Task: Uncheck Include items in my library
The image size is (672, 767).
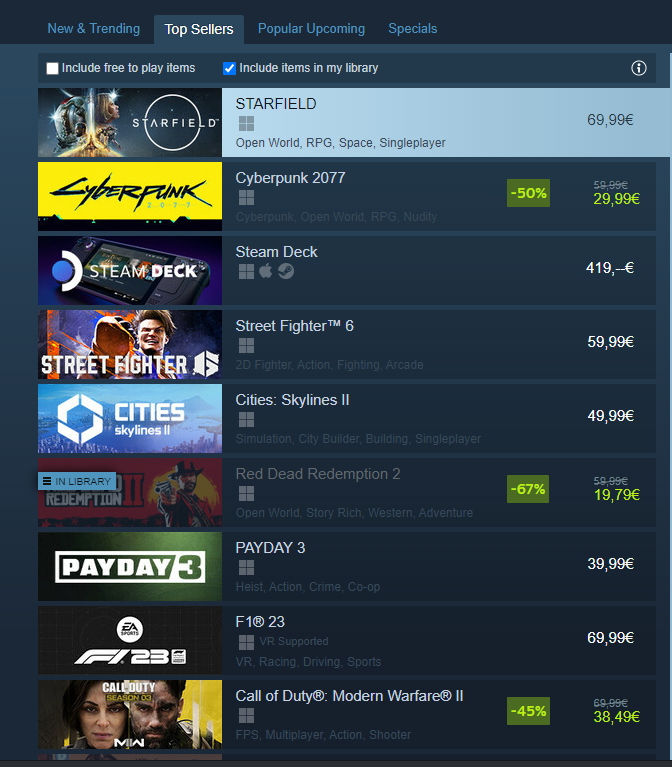Action: pyautogui.click(x=229, y=68)
